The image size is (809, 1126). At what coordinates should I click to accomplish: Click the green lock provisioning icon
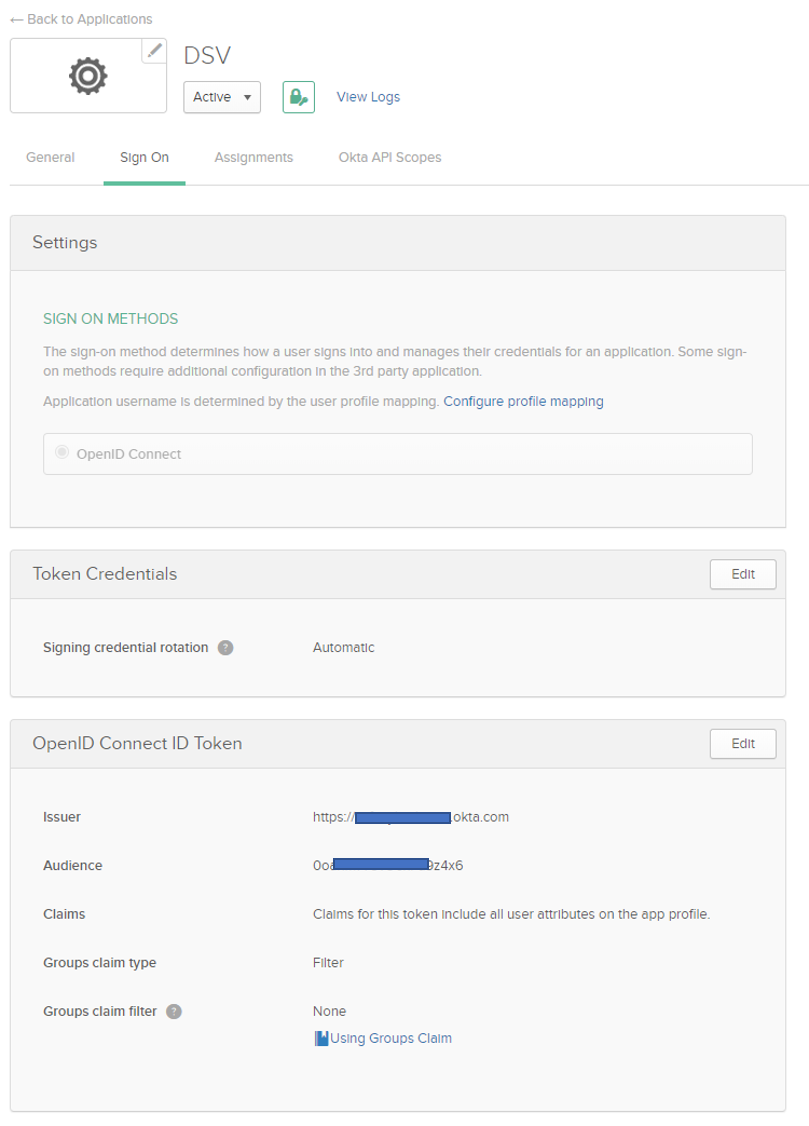[298, 97]
